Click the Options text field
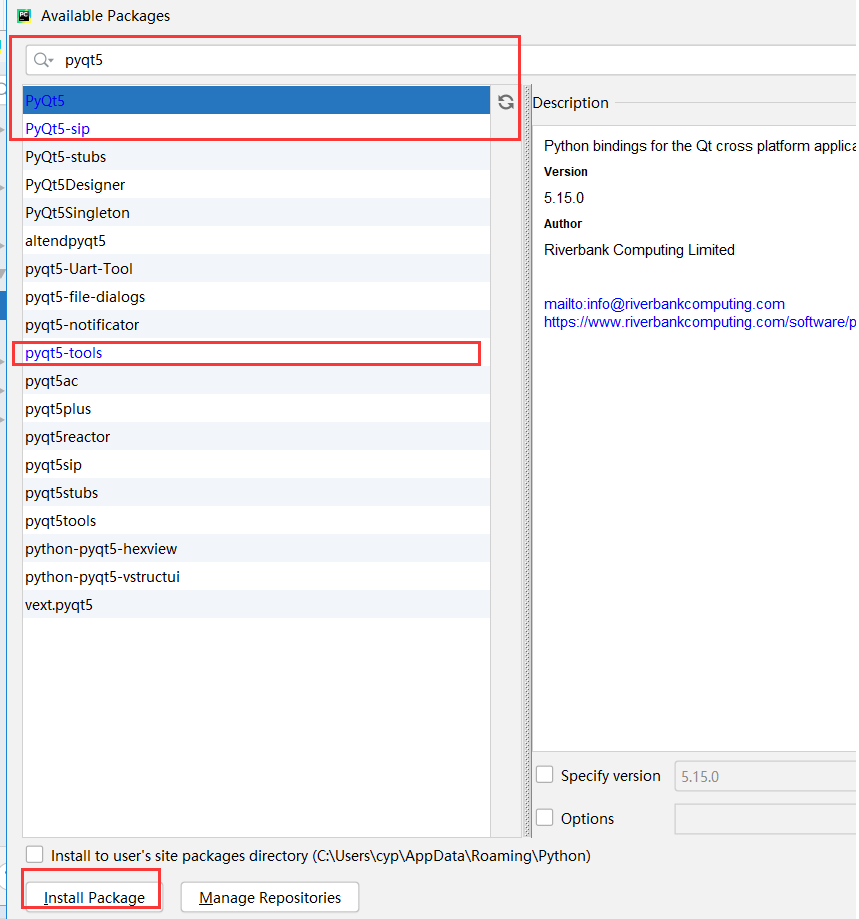This screenshot has width=859, height=919. (x=766, y=819)
